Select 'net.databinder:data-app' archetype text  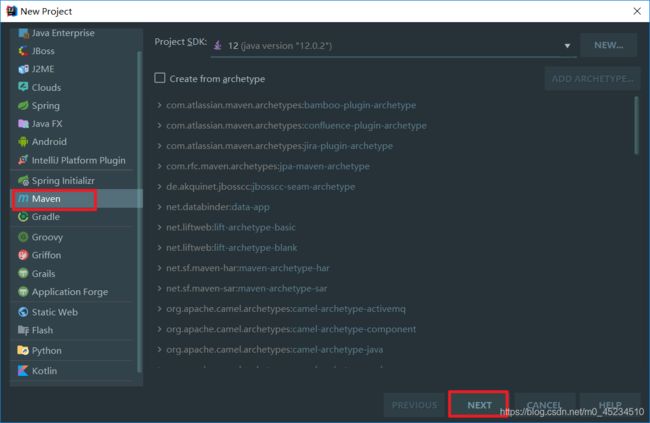pos(218,207)
